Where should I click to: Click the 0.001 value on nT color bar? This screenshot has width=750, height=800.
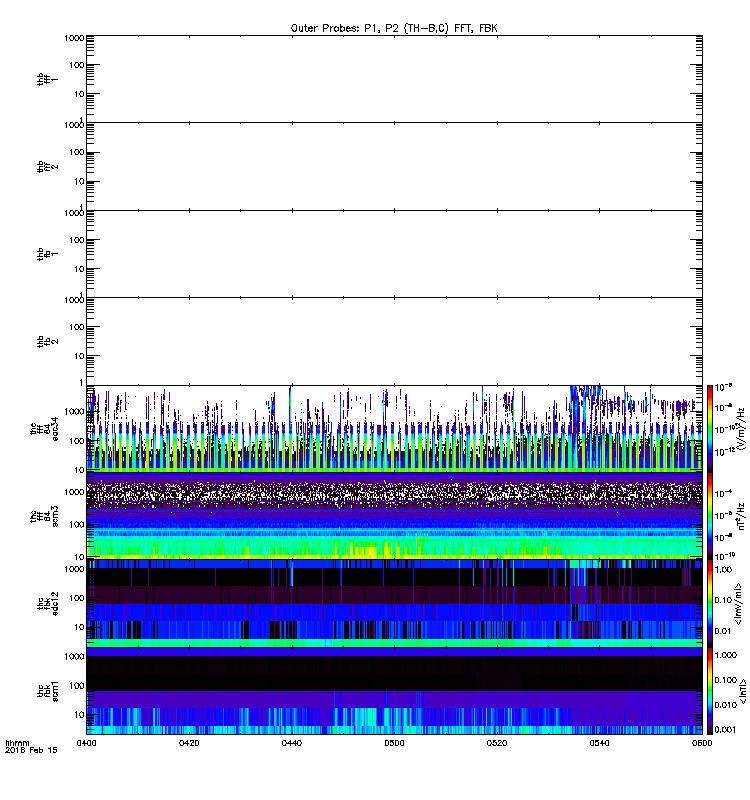point(726,730)
